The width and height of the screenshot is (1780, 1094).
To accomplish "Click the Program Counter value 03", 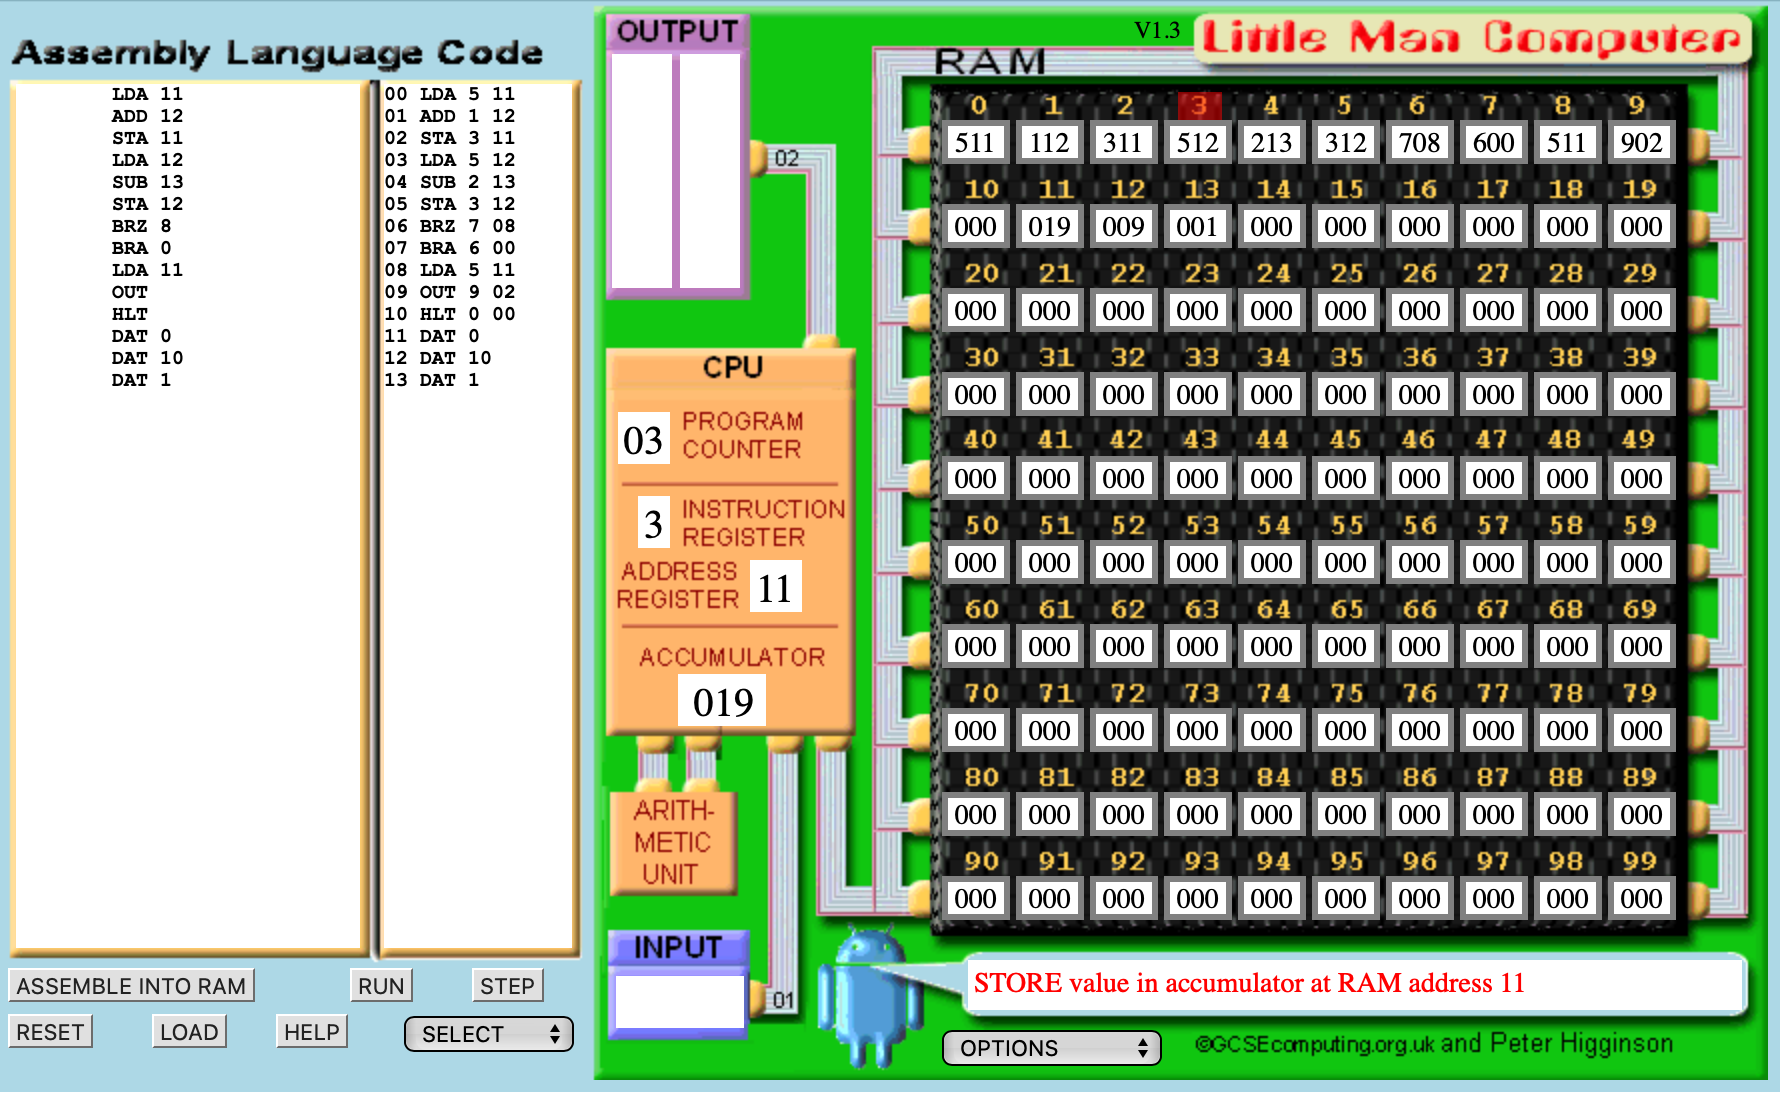I will 643,440.
